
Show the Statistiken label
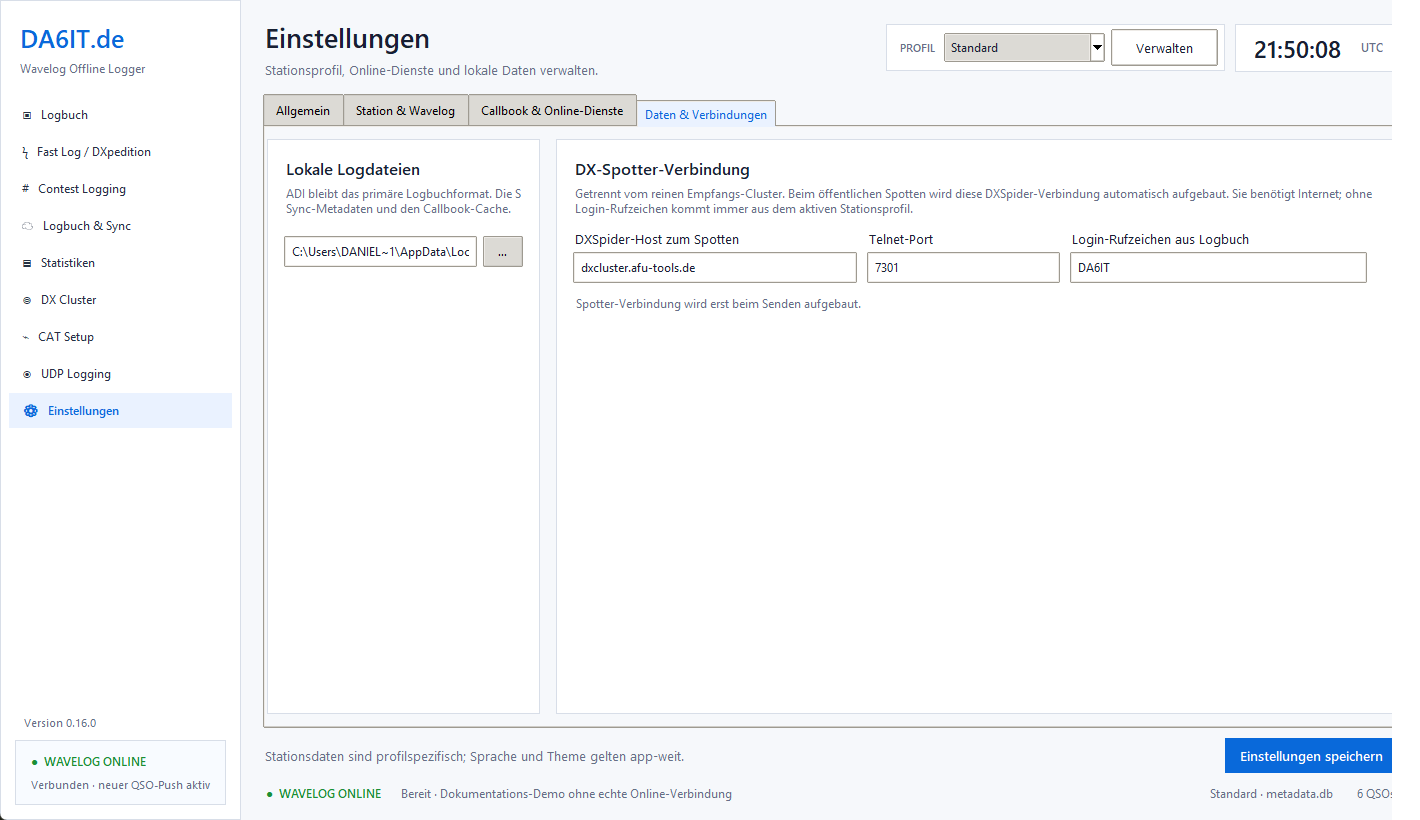click(x=68, y=263)
